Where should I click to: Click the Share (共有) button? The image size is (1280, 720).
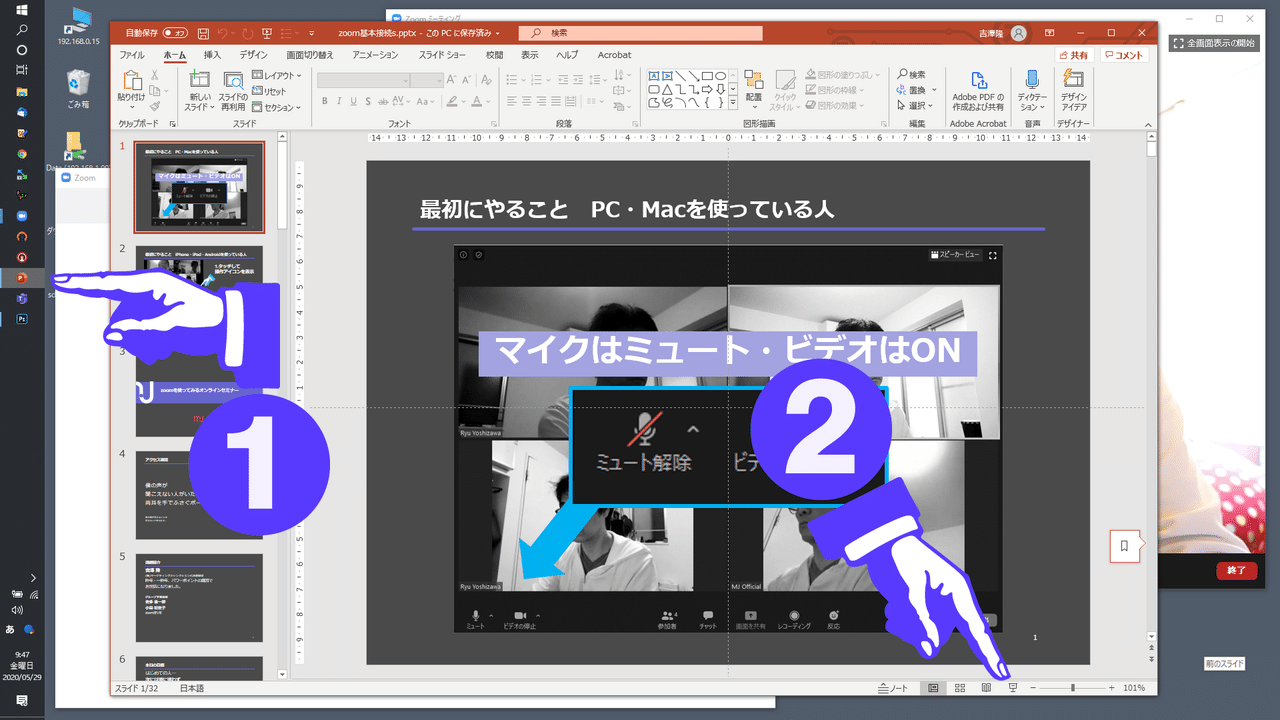pos(1074,55)
